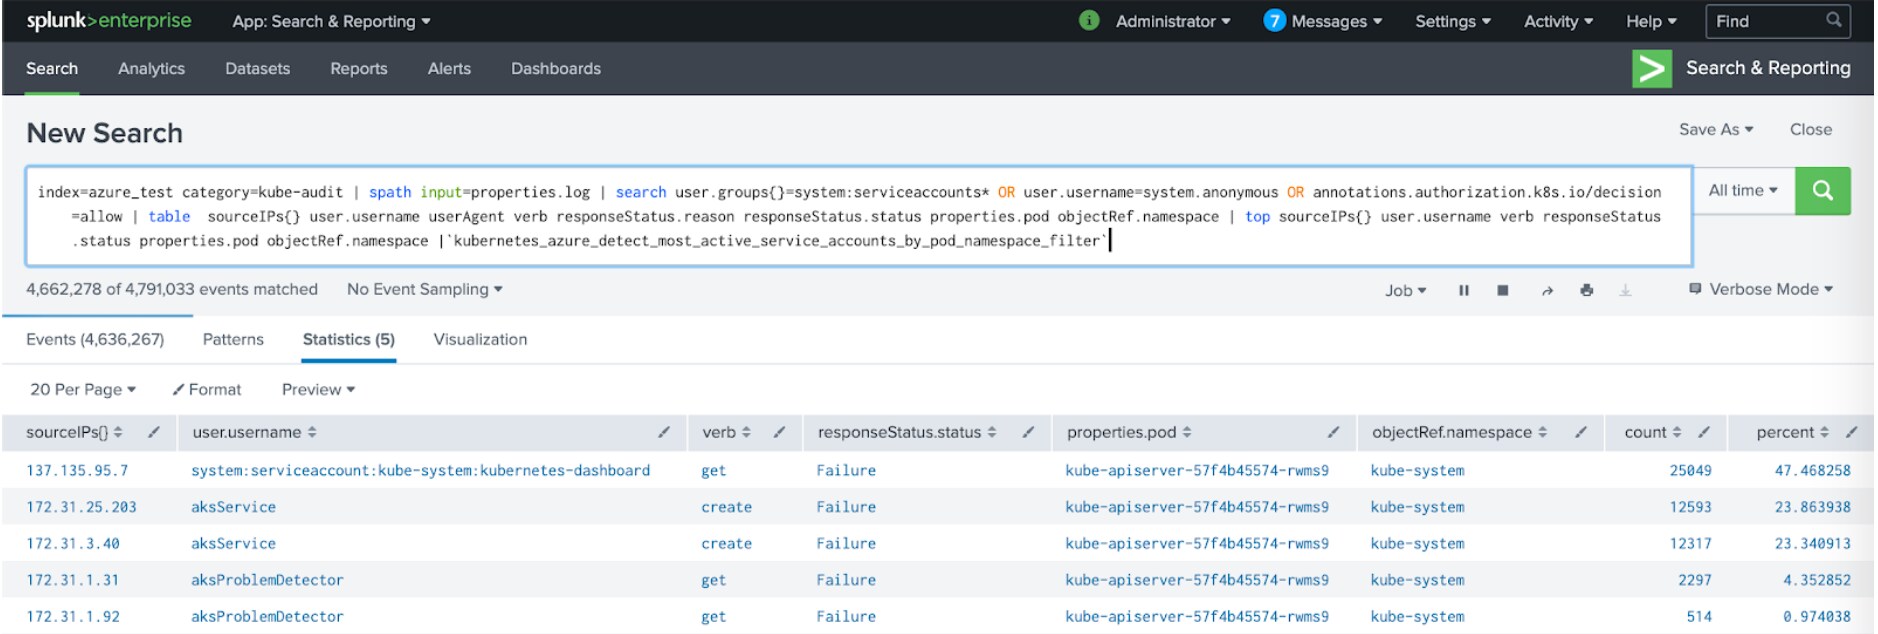Open the Settings dropdown

pos(1453,21)
